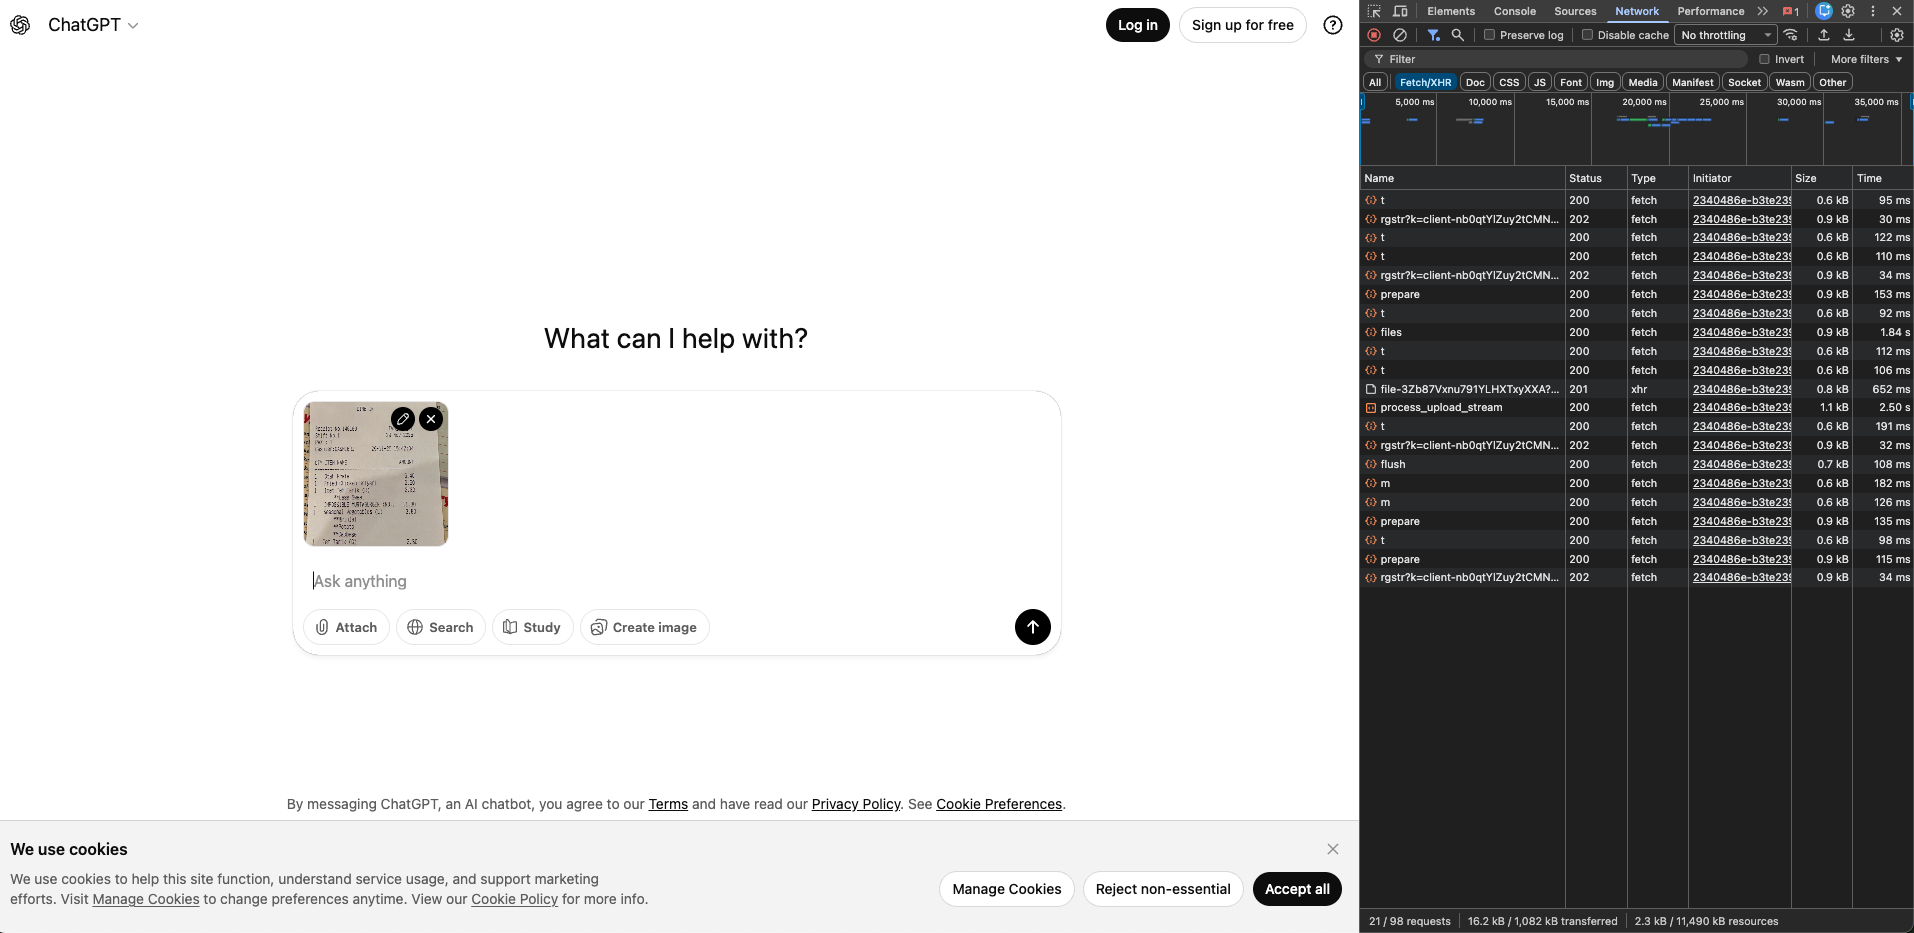Select the Fetch/XHR request filter
The height and width of the screenshot is (933, 1914).
1425,82
